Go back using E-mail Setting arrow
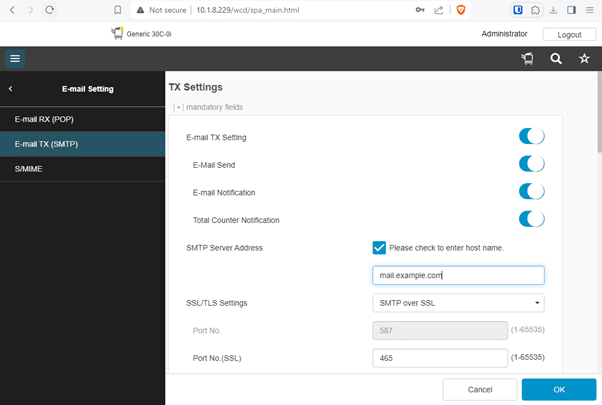 pos(10,89)
